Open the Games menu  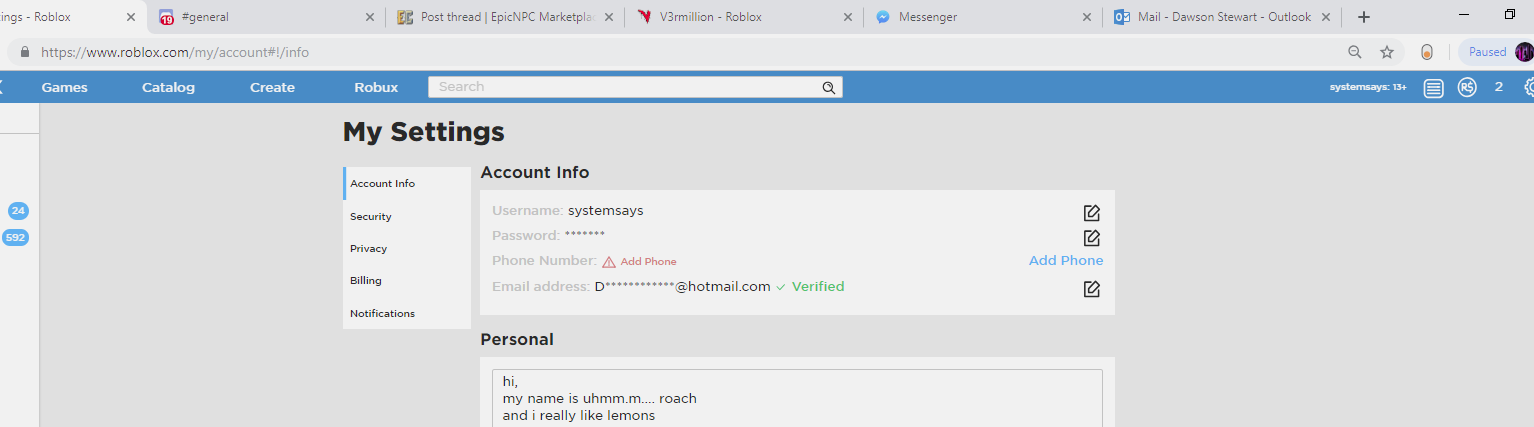click(65, 88)
